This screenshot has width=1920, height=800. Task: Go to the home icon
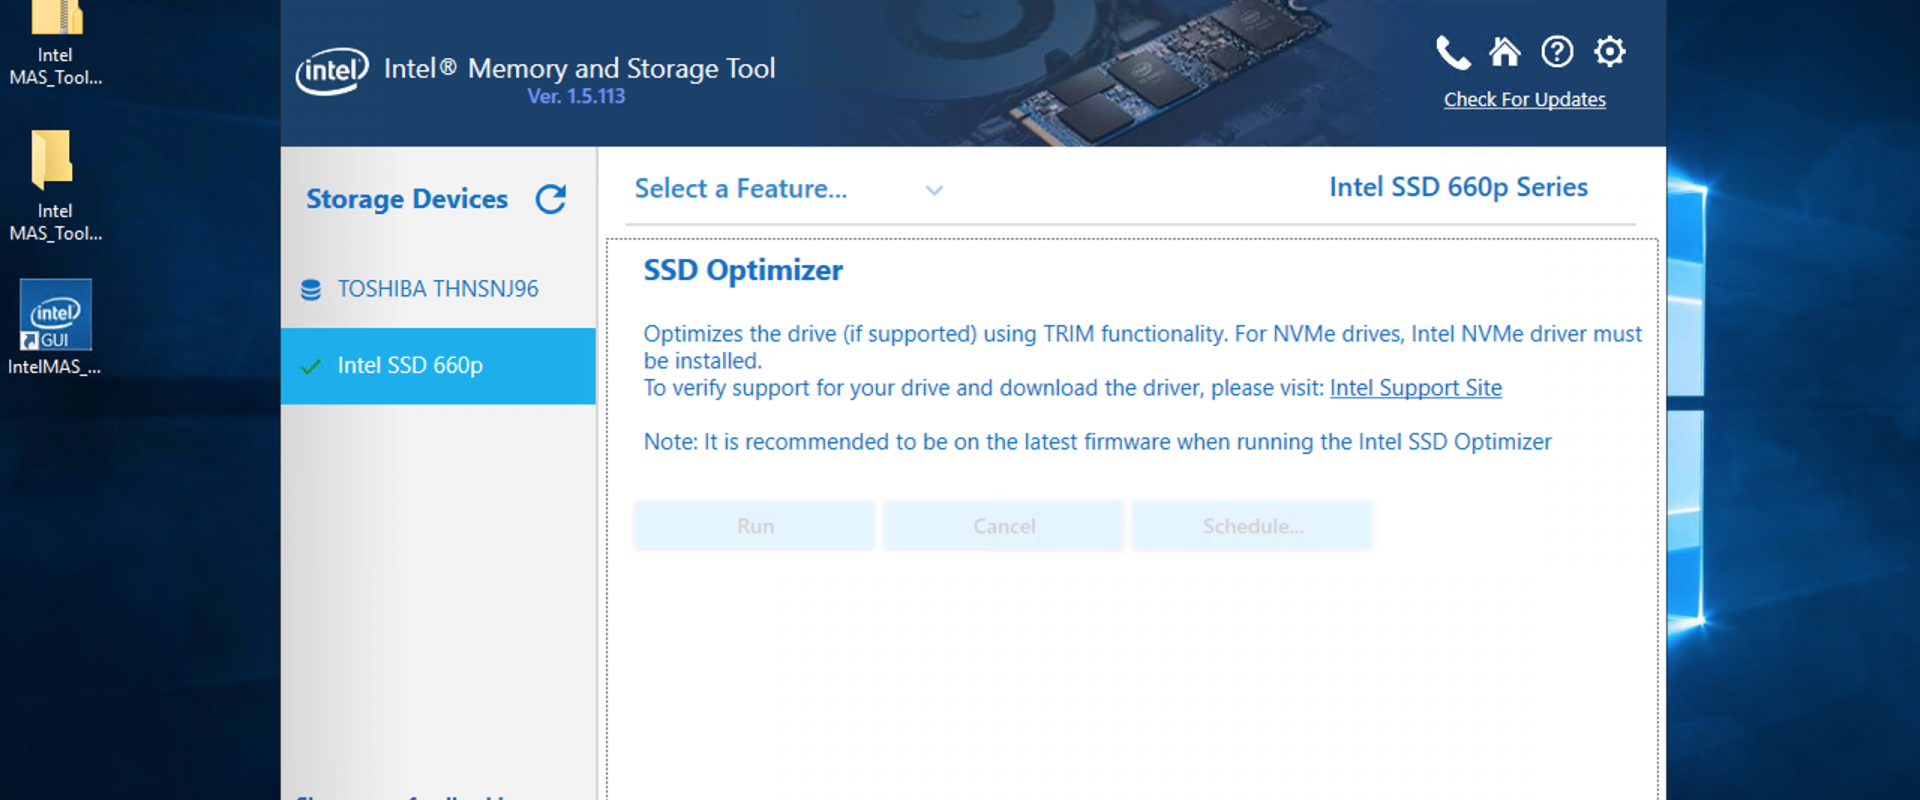1505,51
